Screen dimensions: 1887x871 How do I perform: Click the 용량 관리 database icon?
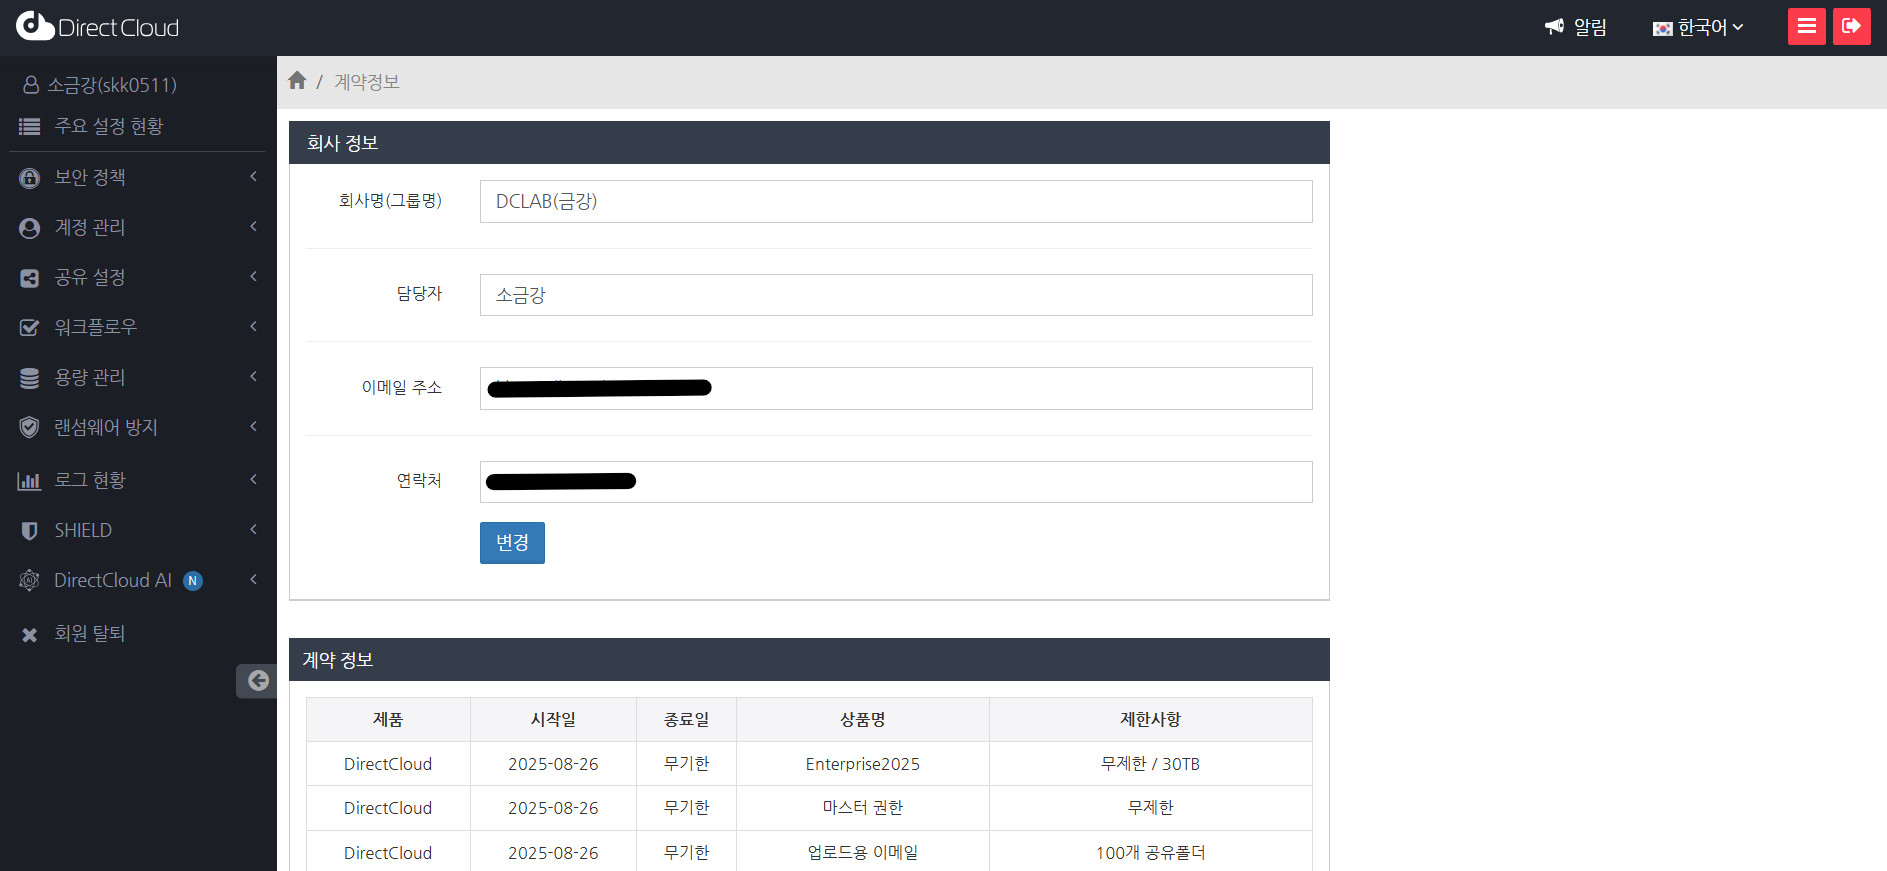click(x=30, y=378)
